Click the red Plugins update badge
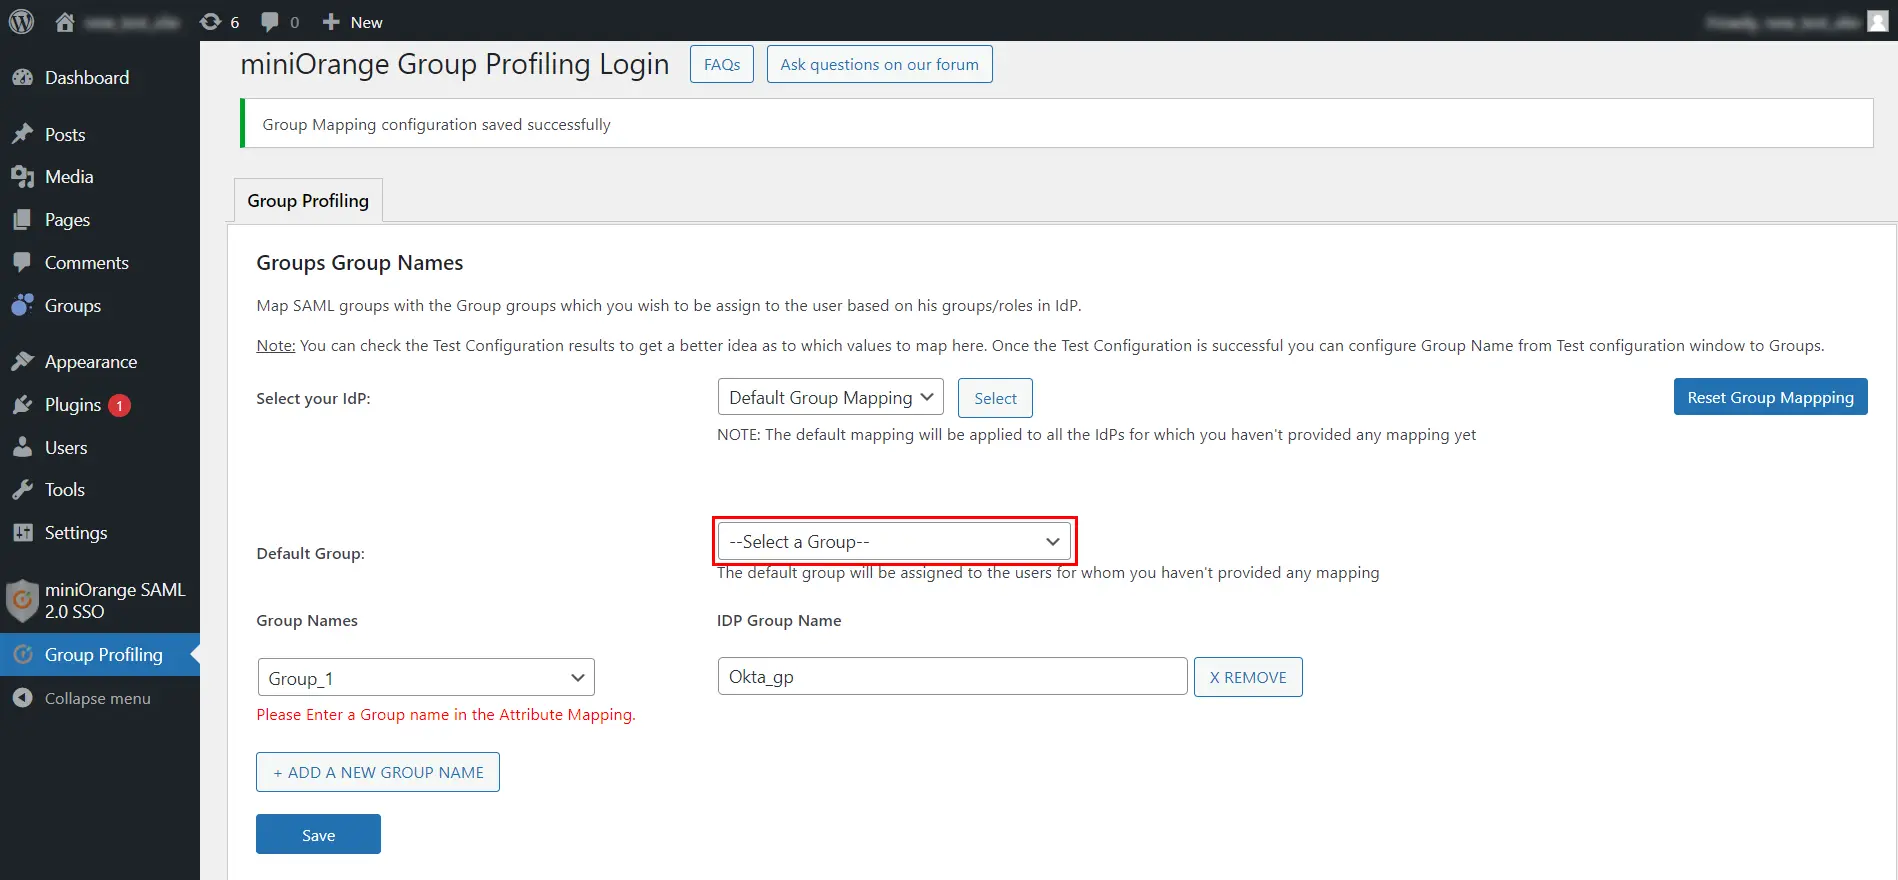Image resolution: width=1898 pixels, height=880 pixels. coord(119,405)
